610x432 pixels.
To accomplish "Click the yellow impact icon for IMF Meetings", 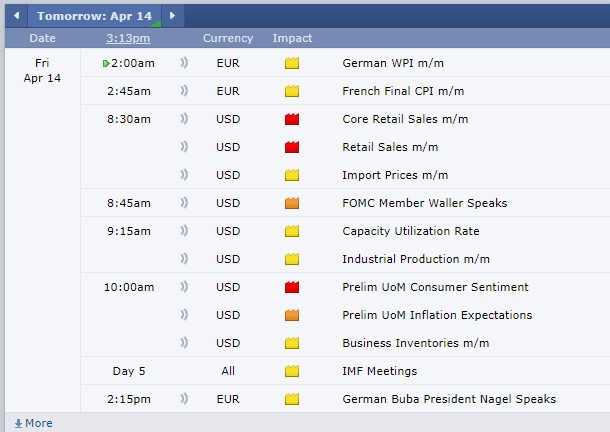I will 292,371.
